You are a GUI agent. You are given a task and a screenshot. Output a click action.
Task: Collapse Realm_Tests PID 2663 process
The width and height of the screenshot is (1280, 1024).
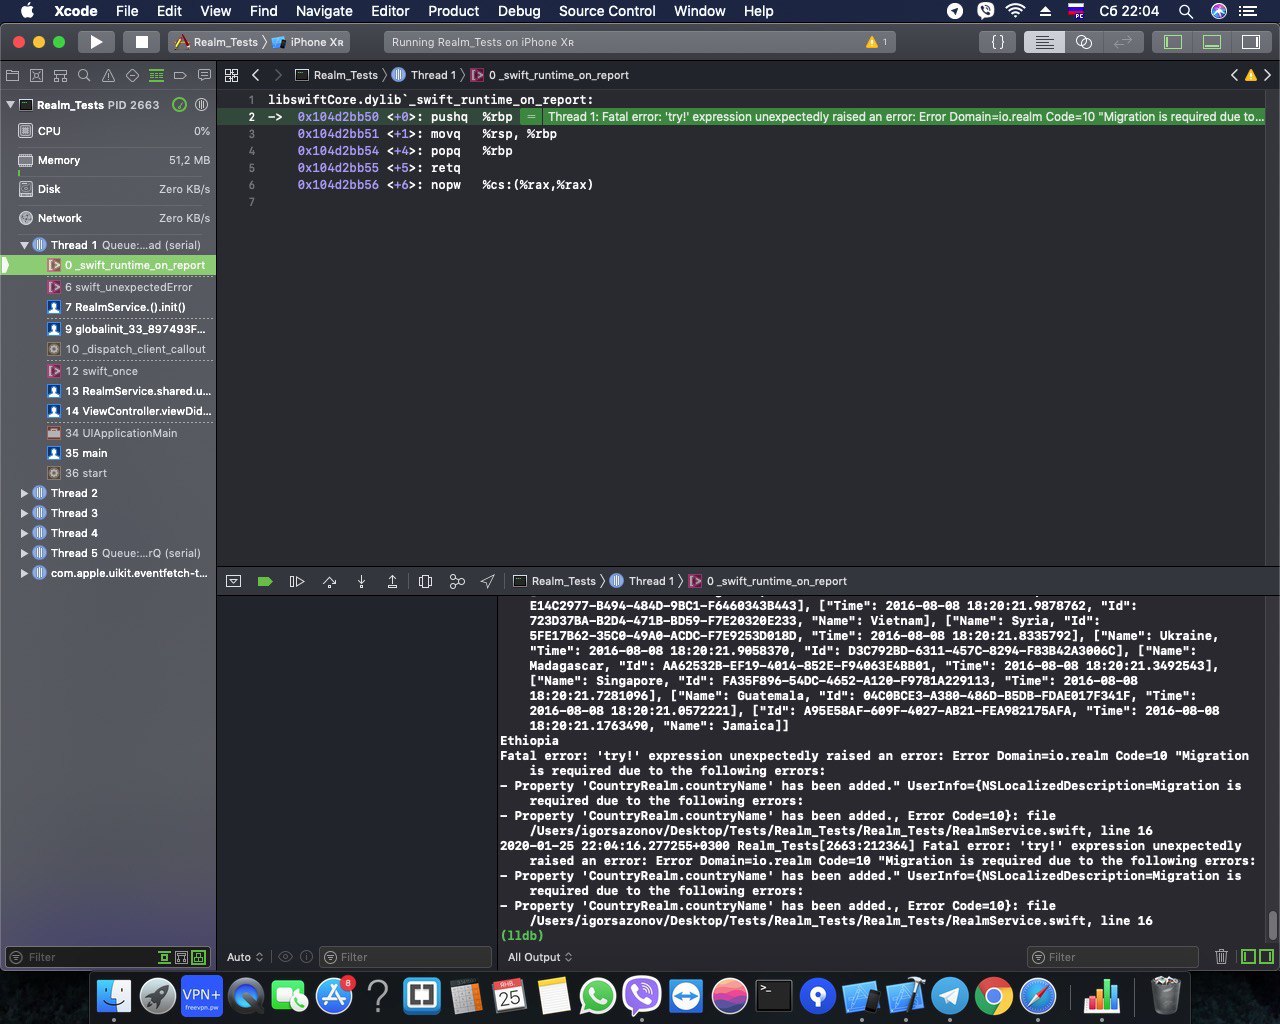(x=10, y=104)
